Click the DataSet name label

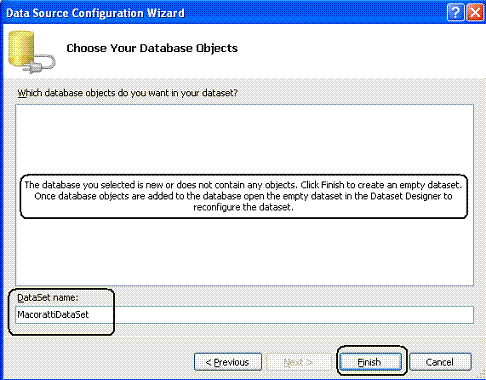(48, 297)
